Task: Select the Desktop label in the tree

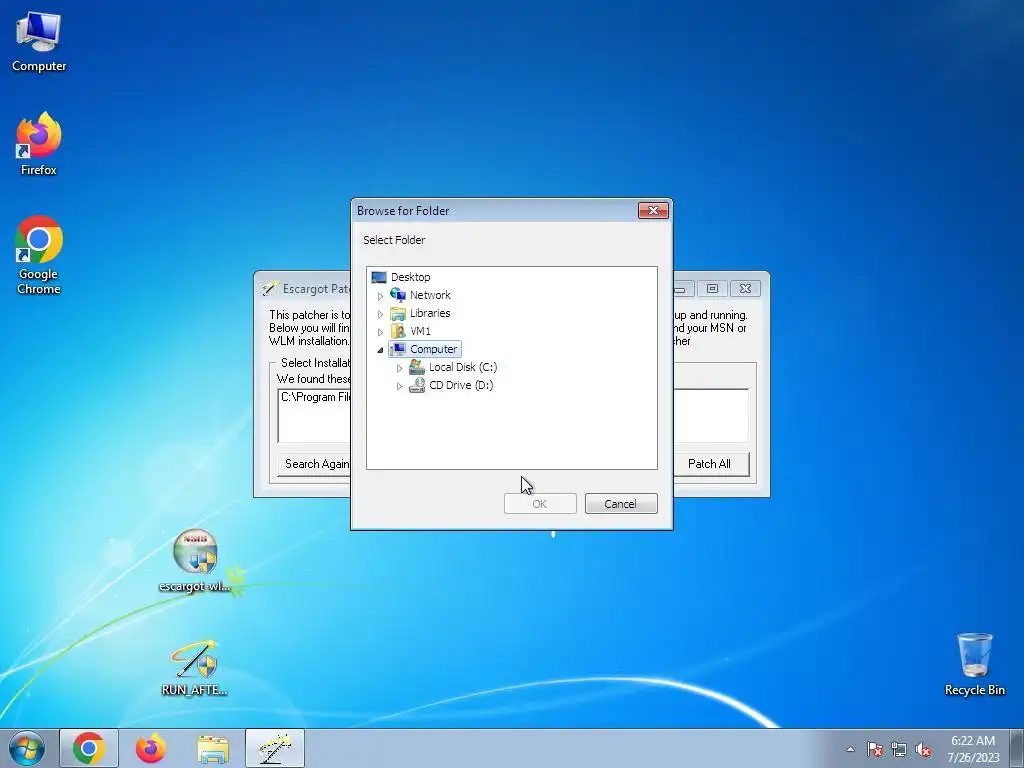Action: pyautogui.click(x=410, y=277)
